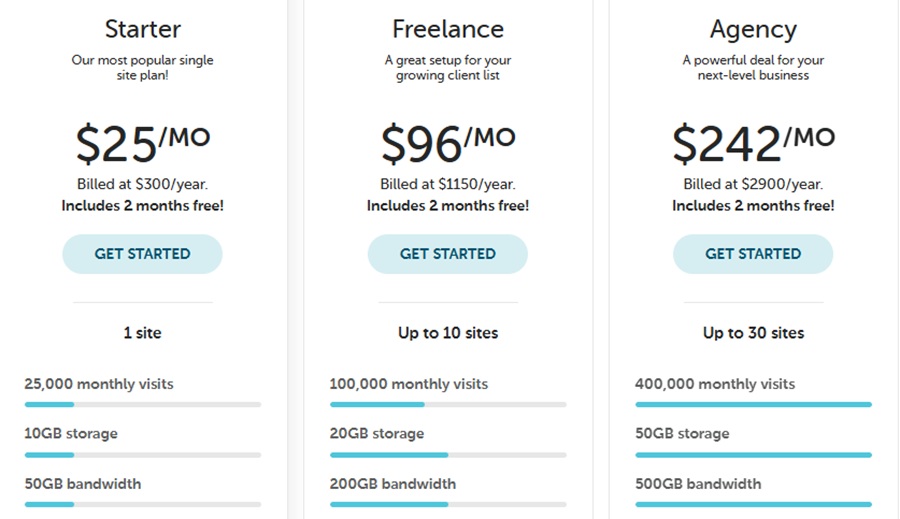Screen dimensions: 900x519
Task: Select the Agency plan heading
Action: 753,29
